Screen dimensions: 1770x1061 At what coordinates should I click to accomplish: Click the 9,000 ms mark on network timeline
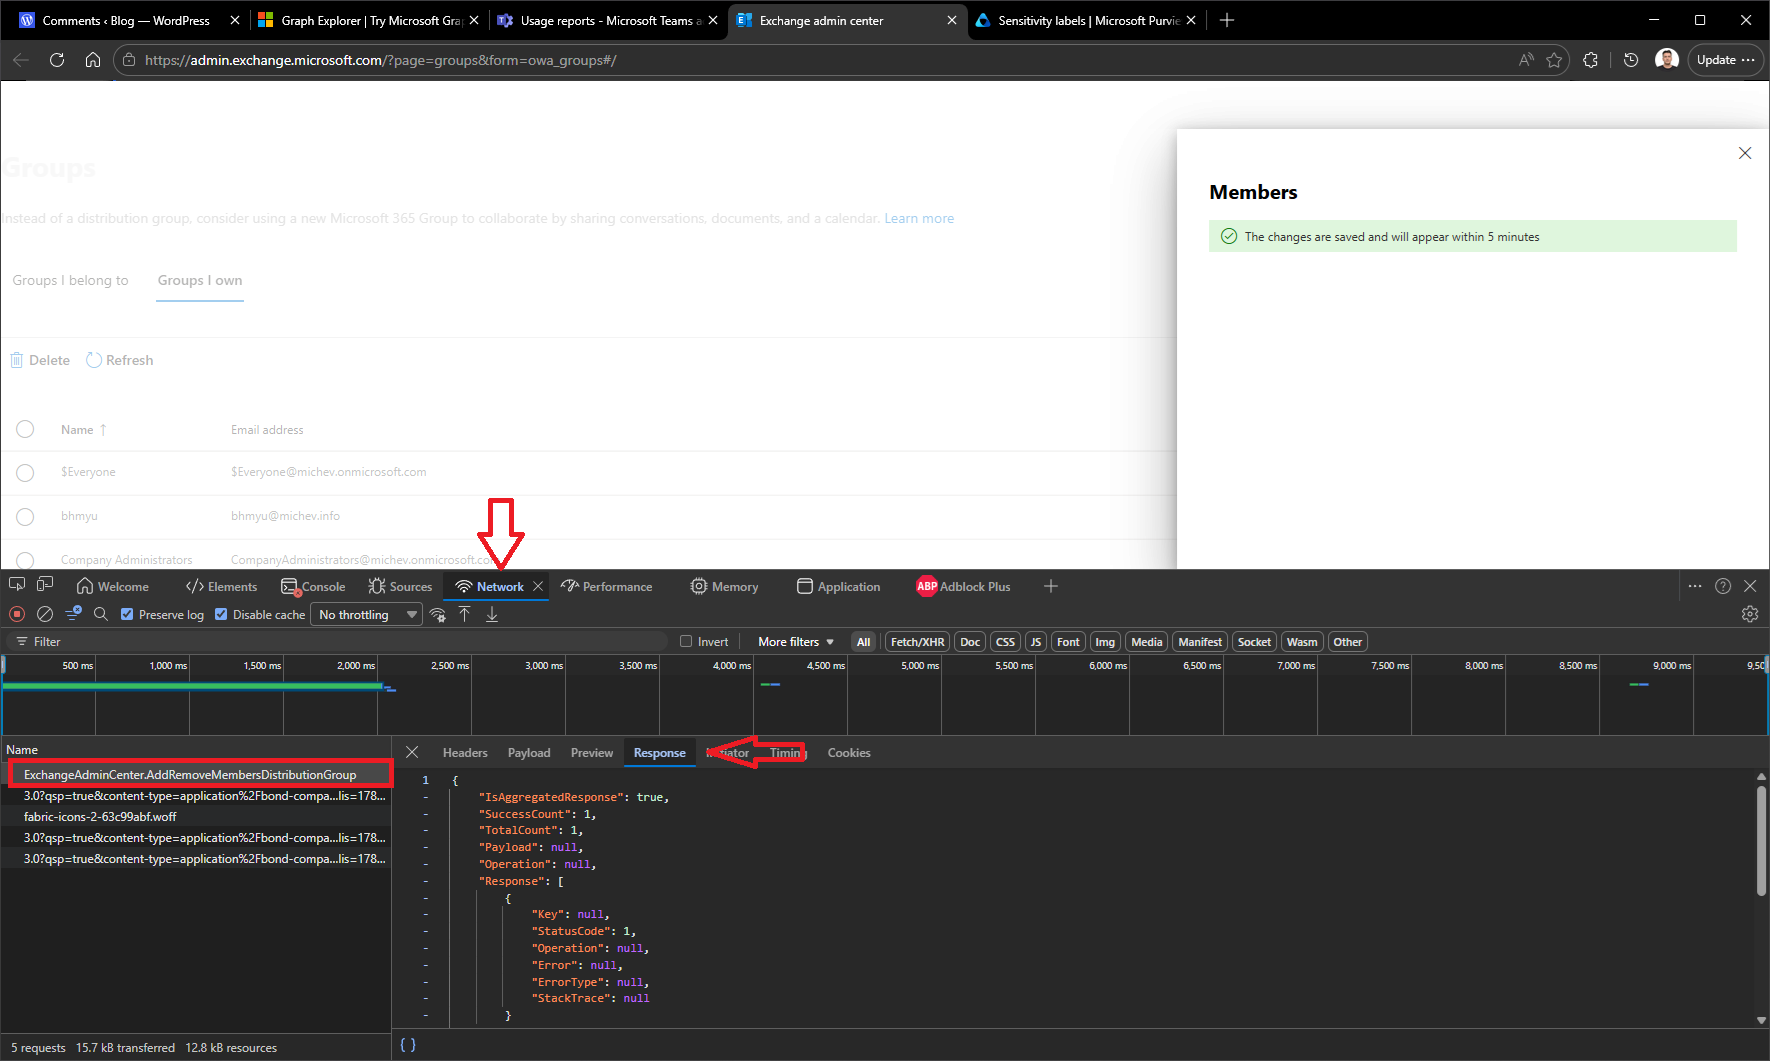[1671, 665]
